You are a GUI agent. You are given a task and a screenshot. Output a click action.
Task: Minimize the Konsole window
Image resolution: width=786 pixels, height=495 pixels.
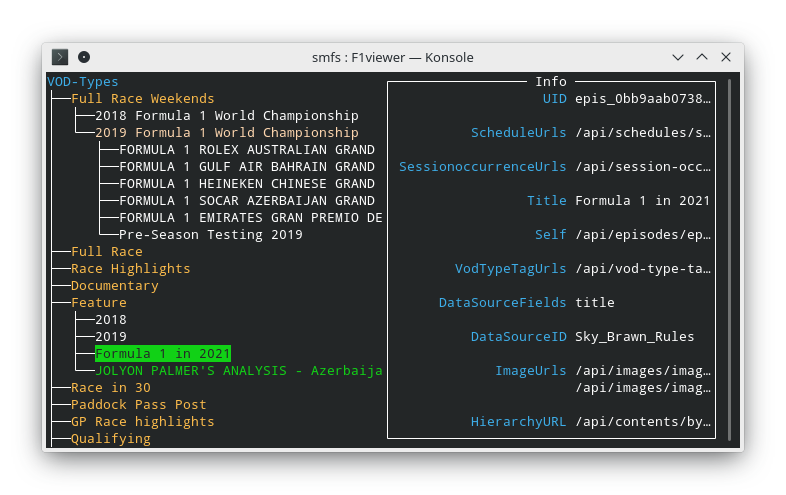(678, 57)
